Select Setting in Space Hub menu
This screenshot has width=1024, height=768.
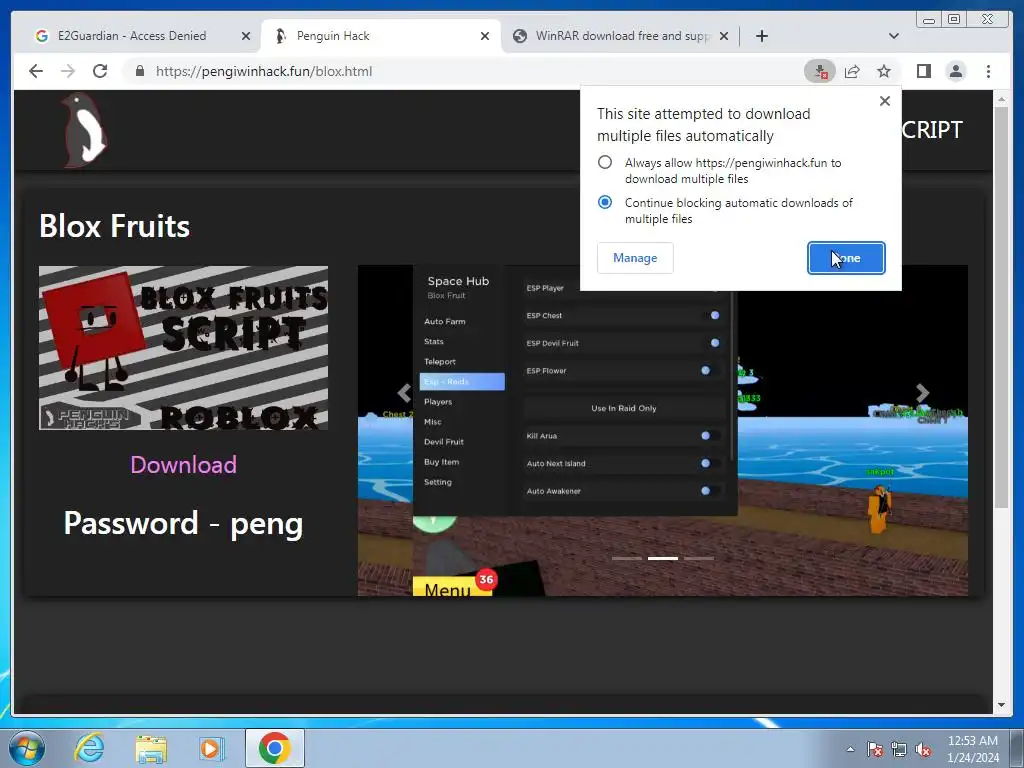[438, 482]
